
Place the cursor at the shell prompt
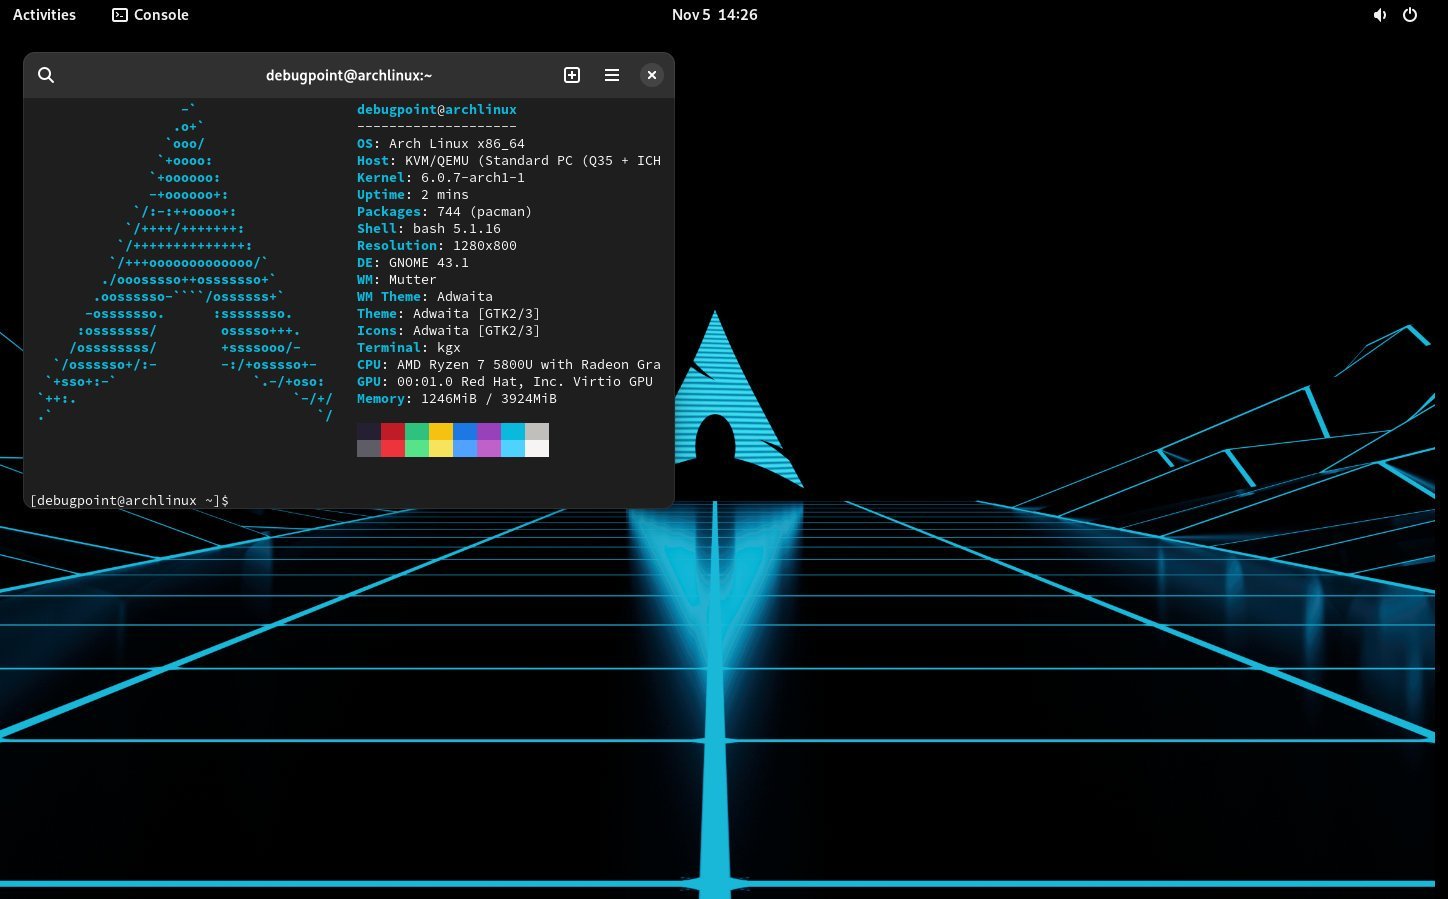coord(235,500)
